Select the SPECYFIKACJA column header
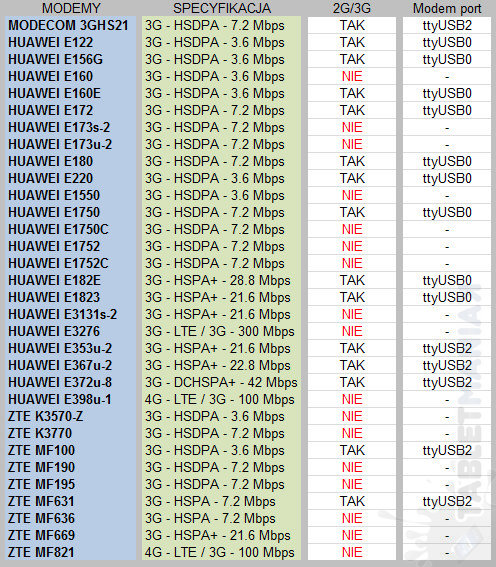 click(222, 8)
